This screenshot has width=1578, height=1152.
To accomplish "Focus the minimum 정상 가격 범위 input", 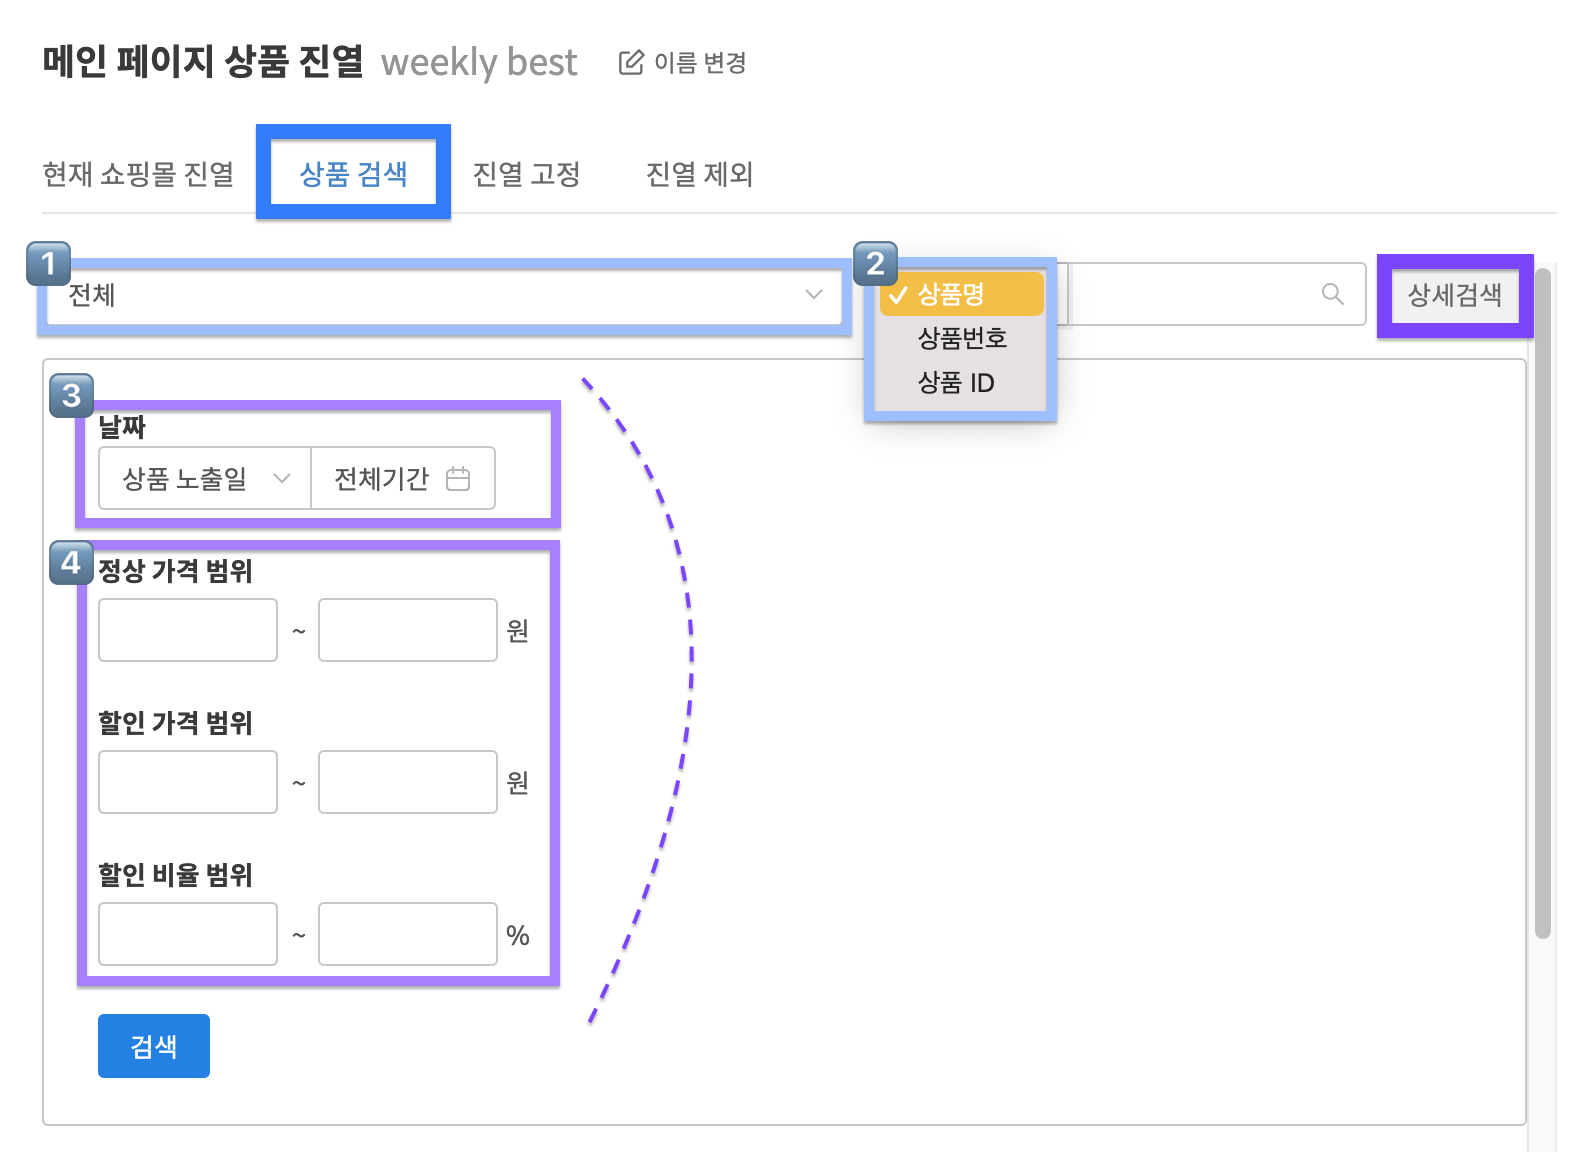I will coord(188,630).
